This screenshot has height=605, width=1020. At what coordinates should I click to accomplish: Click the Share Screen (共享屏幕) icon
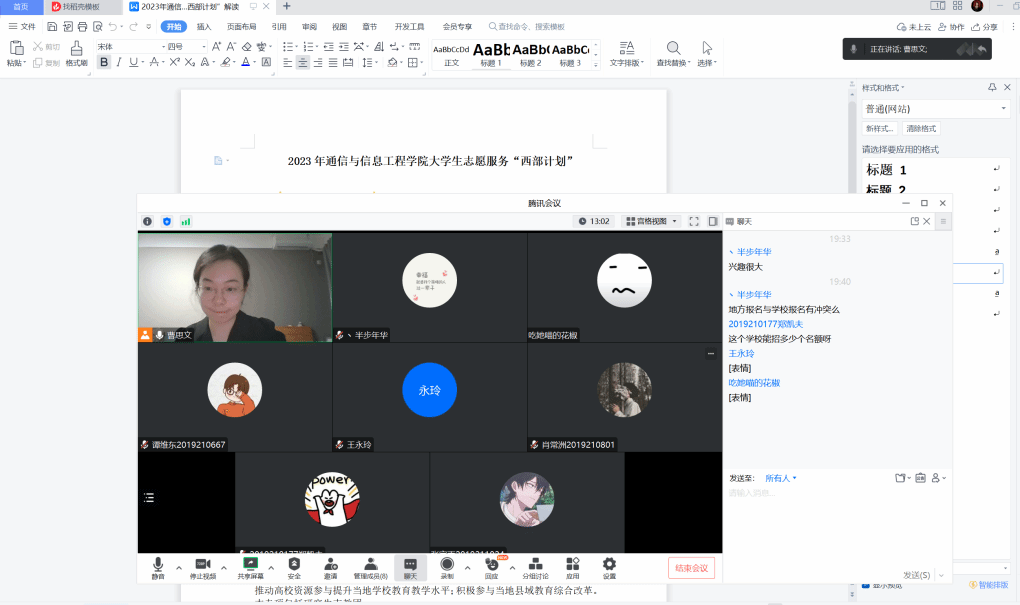(250, 567)
